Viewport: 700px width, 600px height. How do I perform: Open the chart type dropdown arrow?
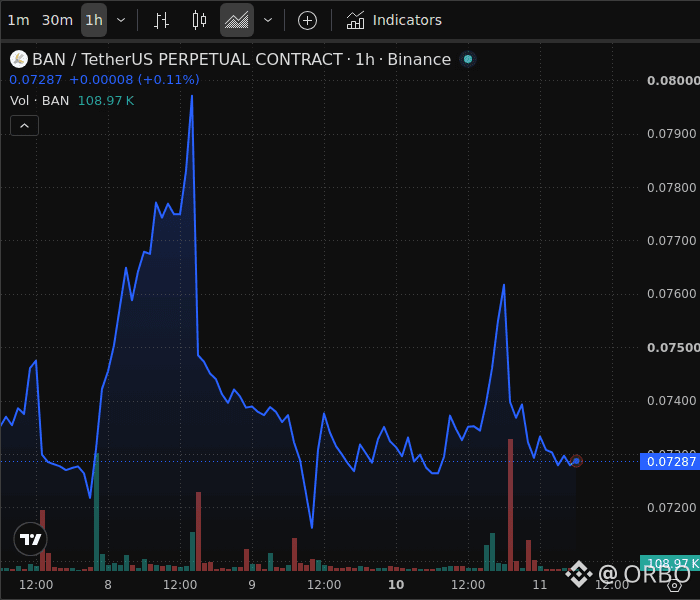pos(268,20)
